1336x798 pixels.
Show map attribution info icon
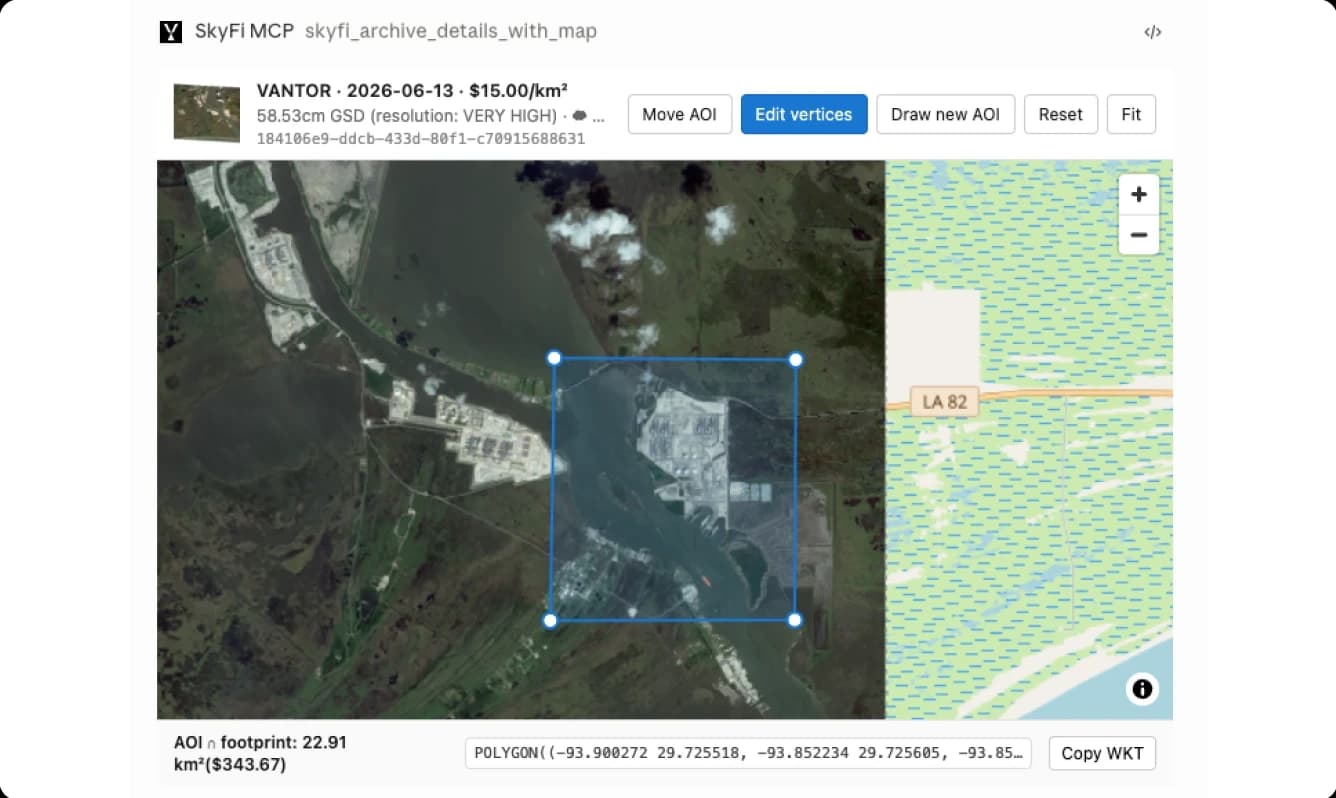[1142, 689]
